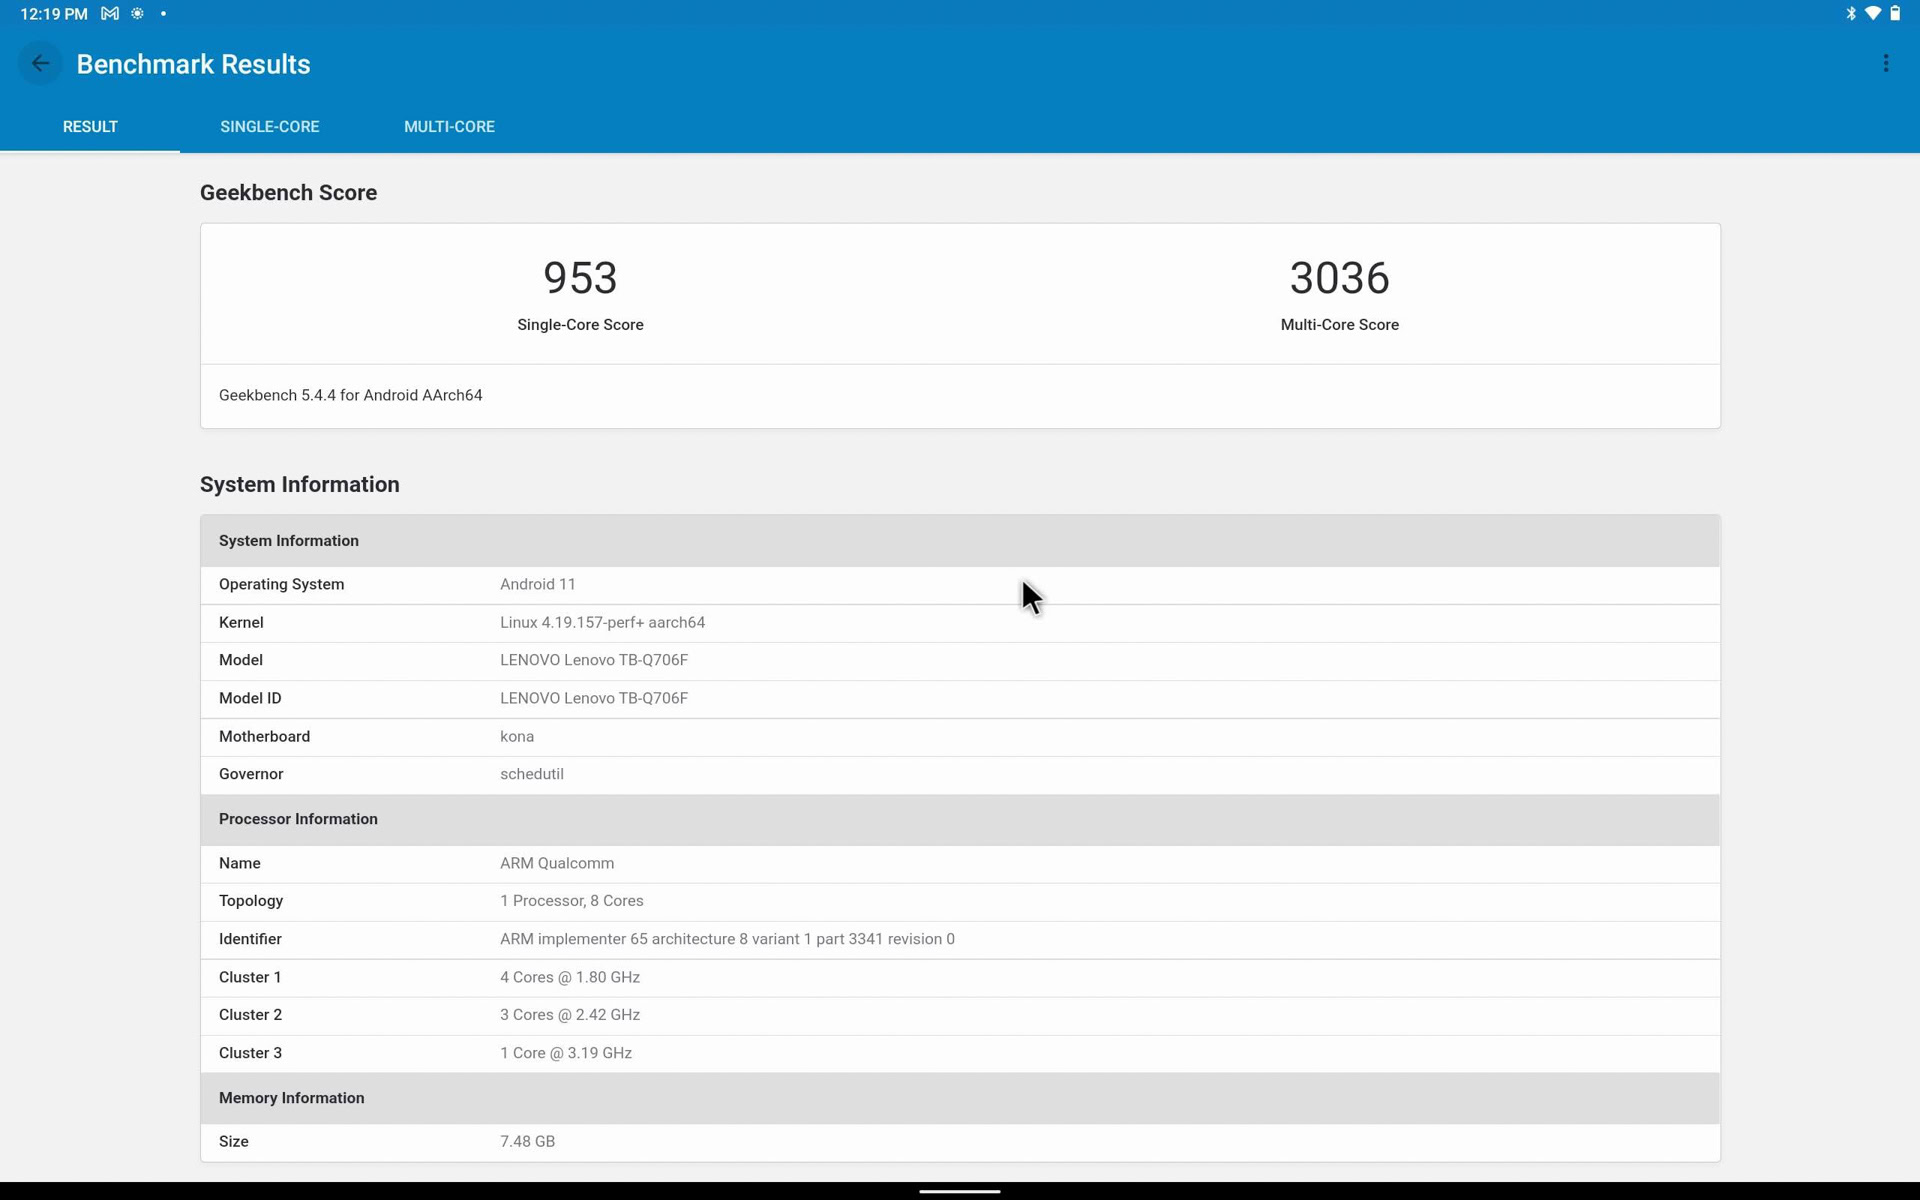Tap the battery status icon
The height and width of the screenshot is (1200, 1920).
tap(1895, 14)
